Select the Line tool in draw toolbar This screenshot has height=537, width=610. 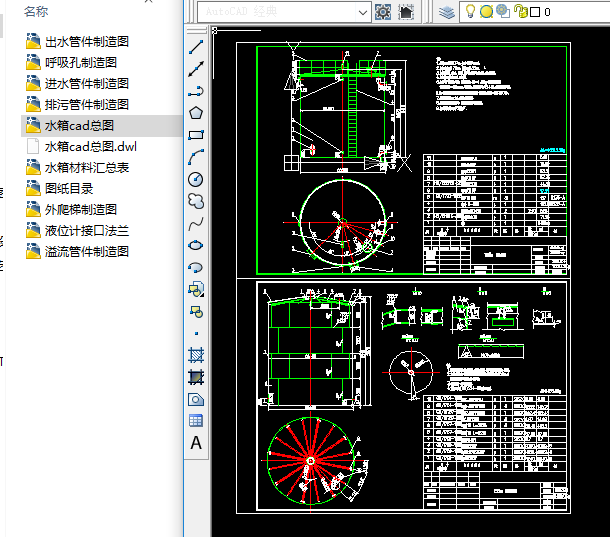[x=196, y=47]
